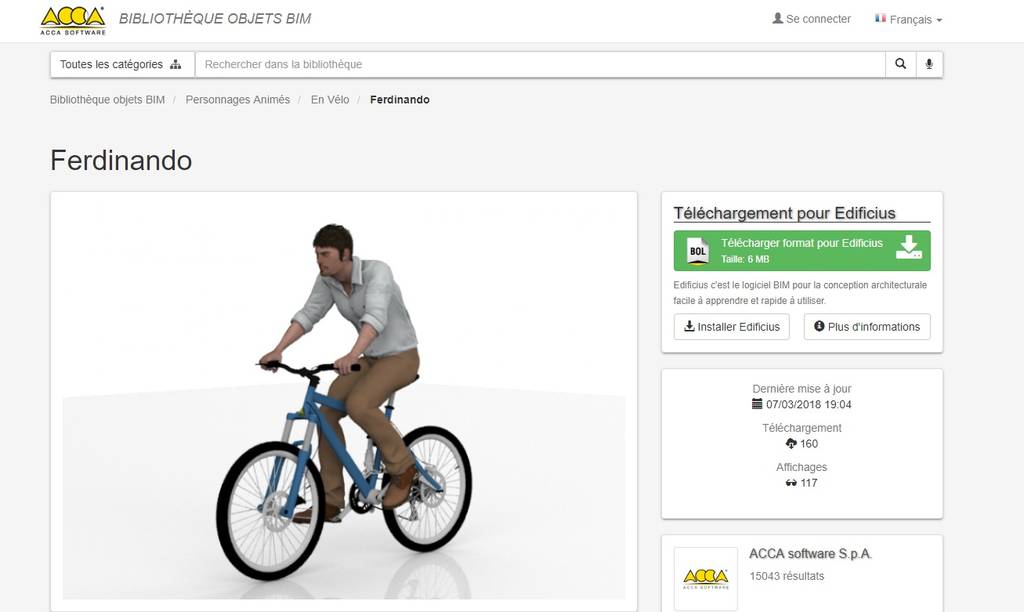The image size is (1024, 612).
Task: Click Se connecter to log in
Action: click(811, 19)
